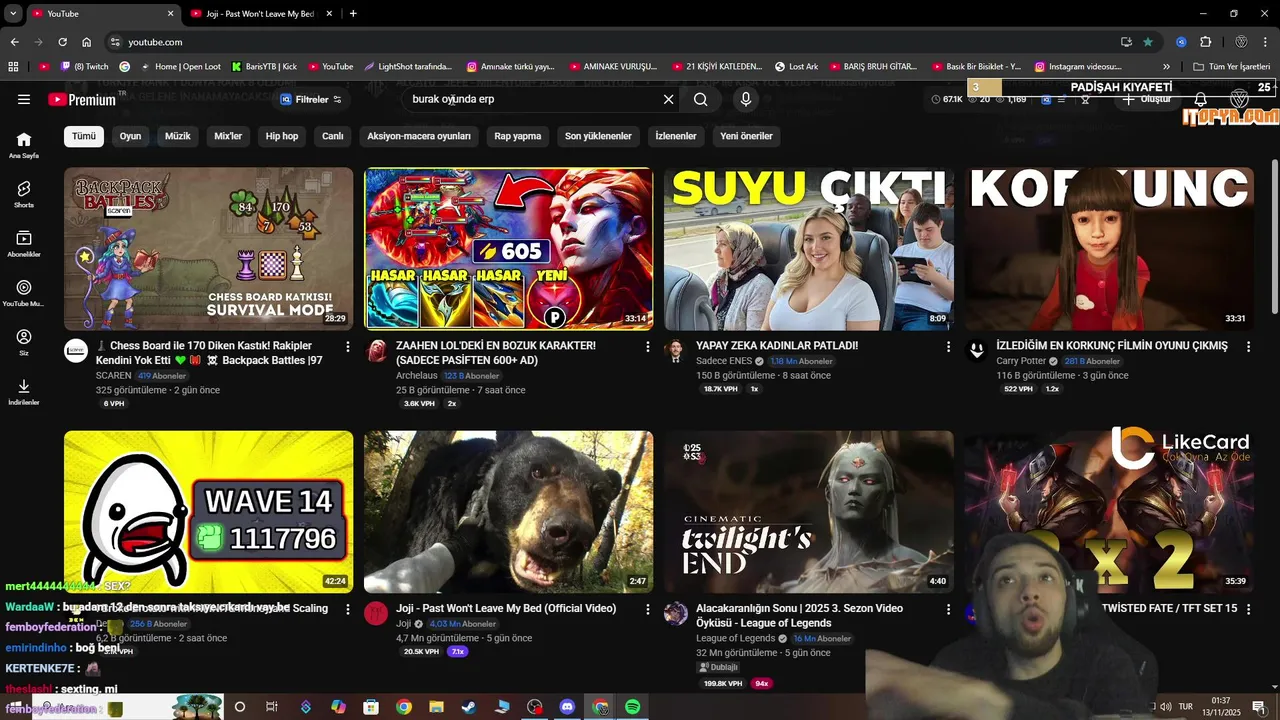Select the Müzik filter chip
The width and height of the screenshot is (1280, 720).
tap(178, 136)
